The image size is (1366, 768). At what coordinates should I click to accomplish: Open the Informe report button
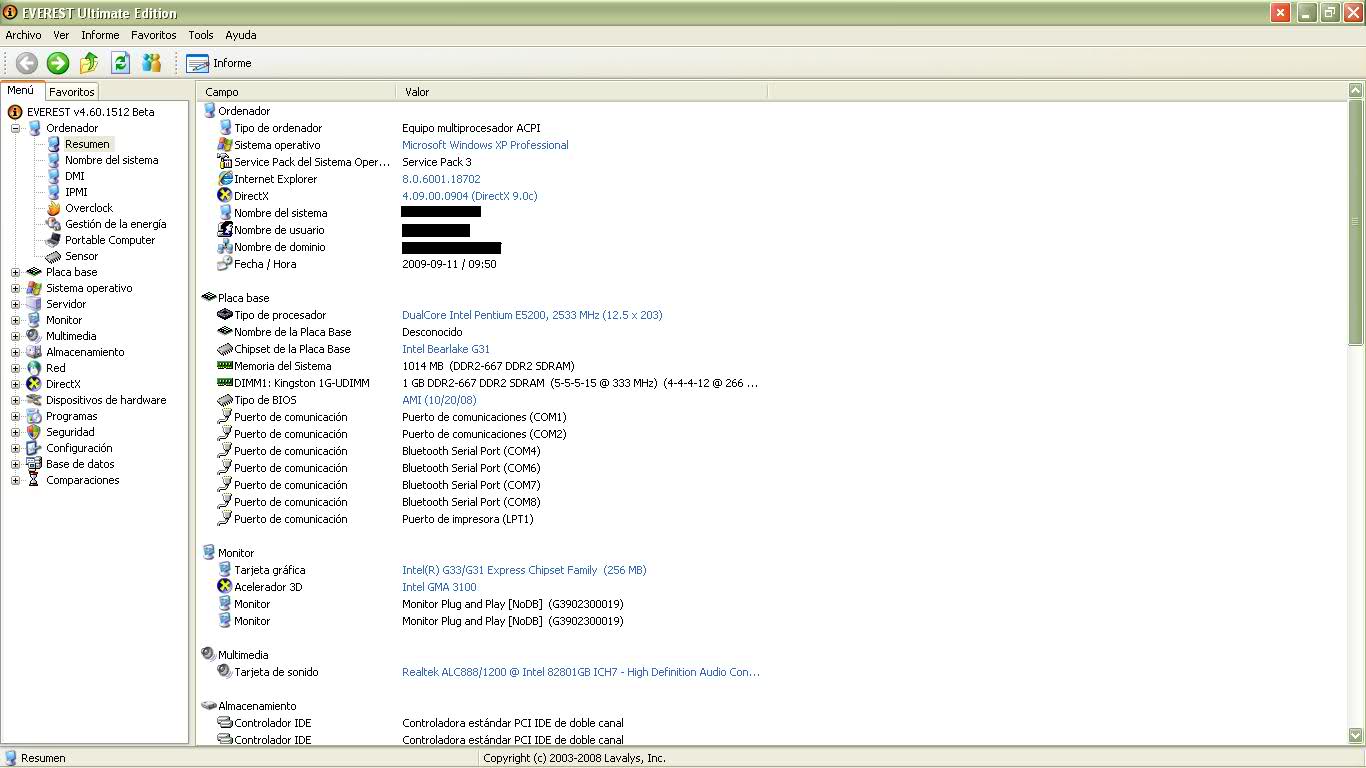point(219,63)
